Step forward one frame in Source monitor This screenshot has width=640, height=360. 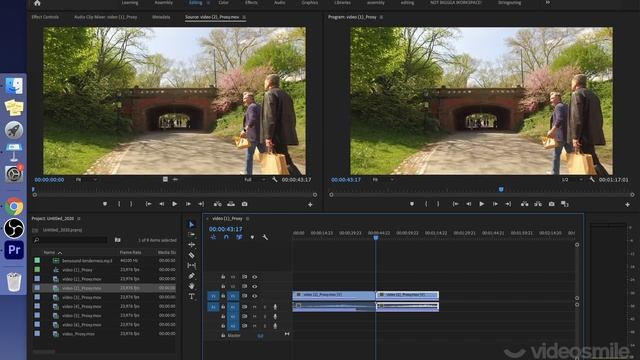pyautogui.click(x=188, y=204)
